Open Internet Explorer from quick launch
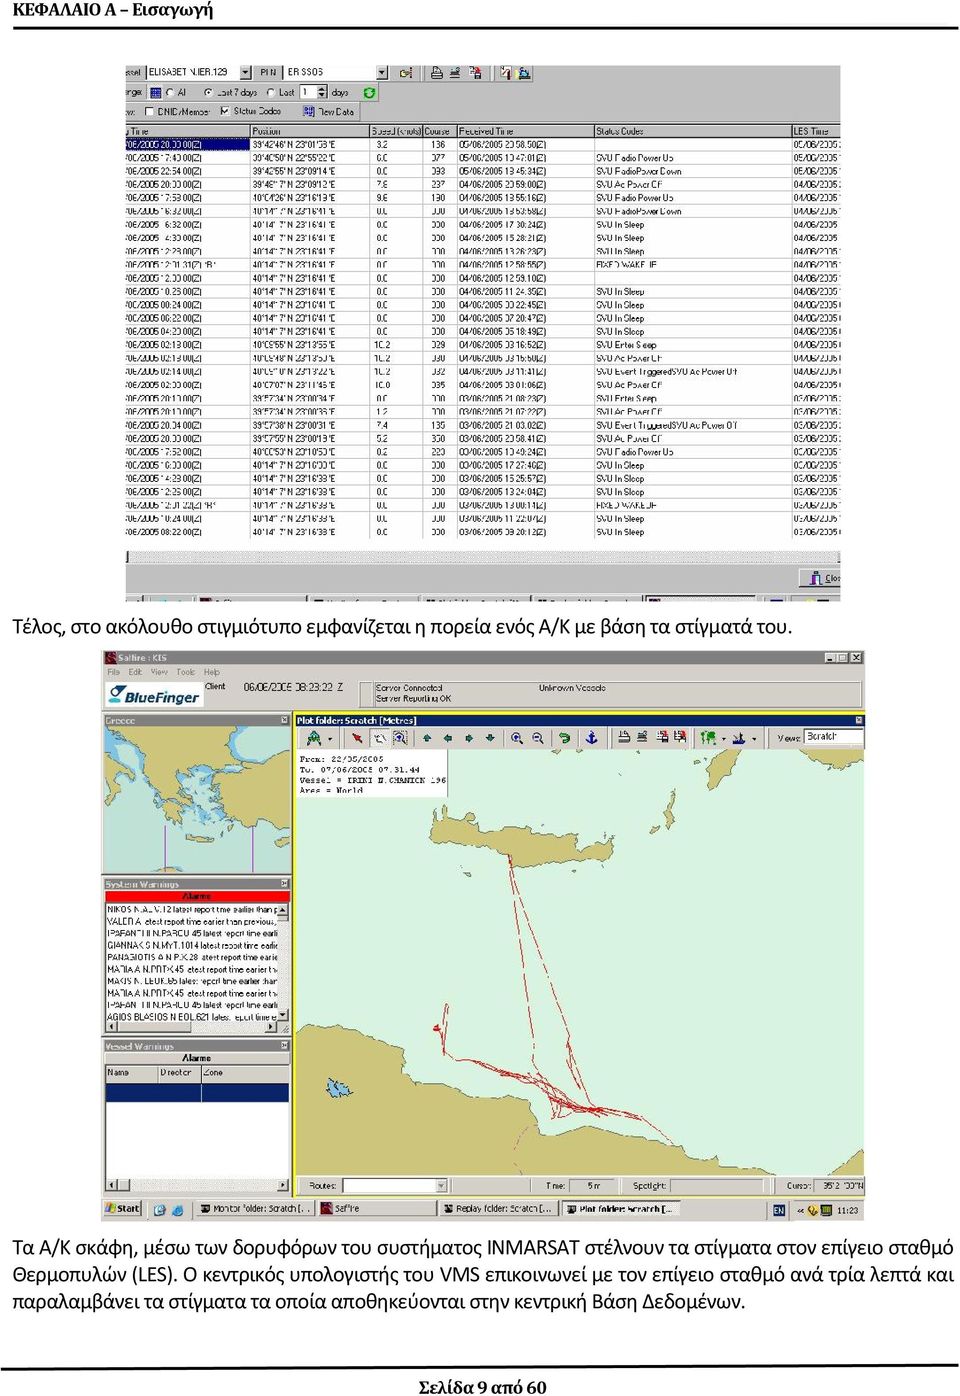The image size is (960, 1396). [178, 1209]
